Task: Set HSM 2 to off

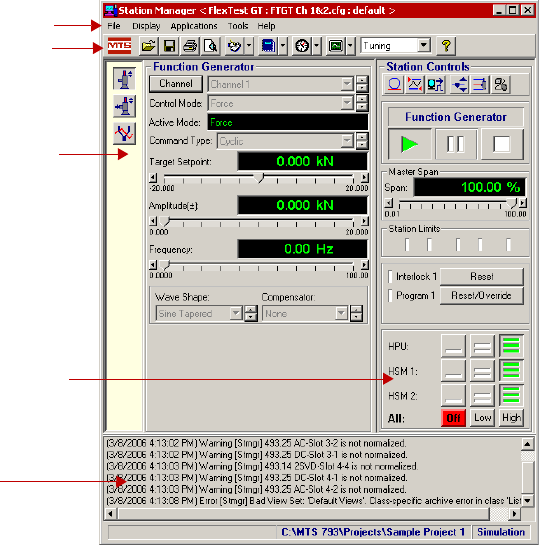Action: click(453, 395)
